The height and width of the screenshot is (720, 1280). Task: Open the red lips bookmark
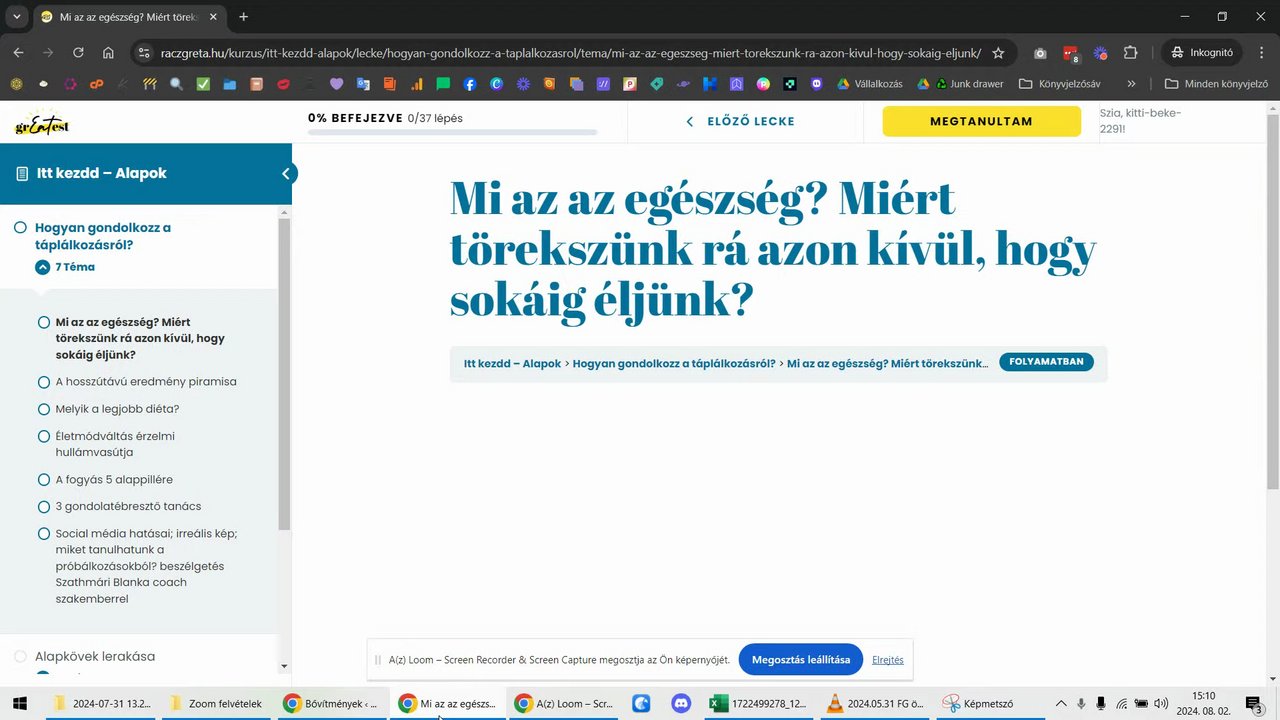pos(283,84)
